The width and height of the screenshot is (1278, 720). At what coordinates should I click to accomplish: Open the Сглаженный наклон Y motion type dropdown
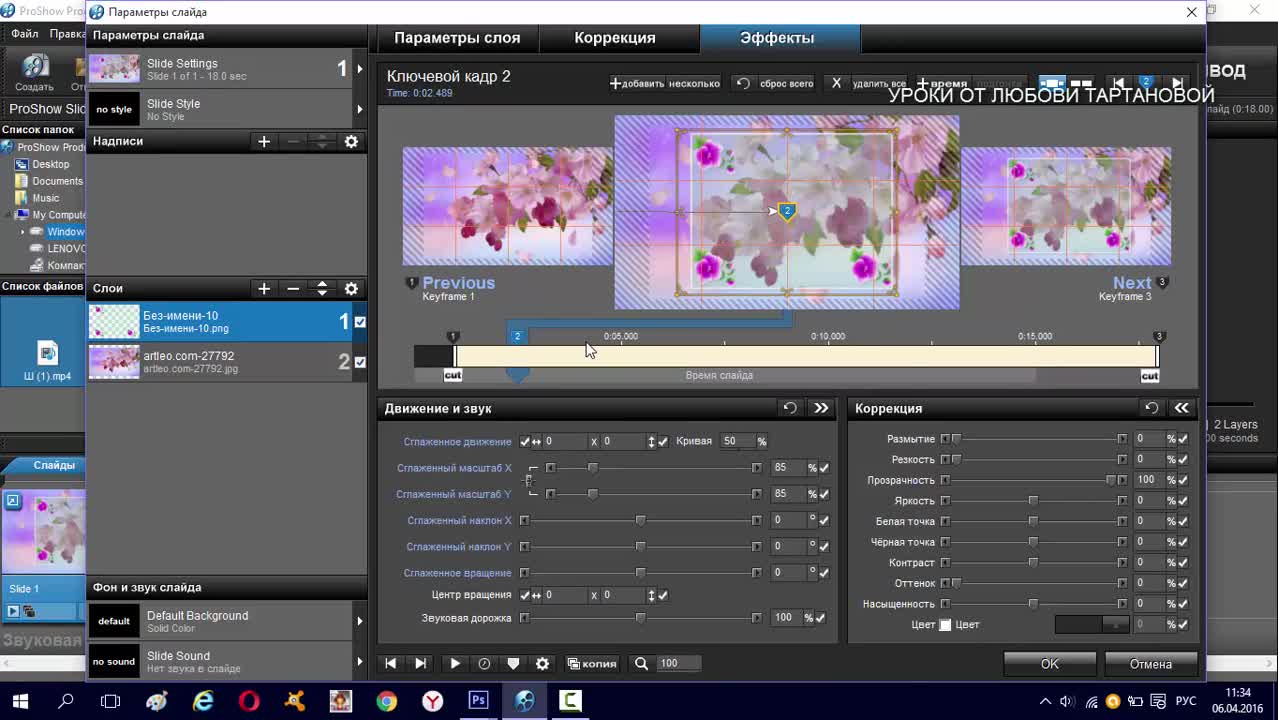click(459, 547)
